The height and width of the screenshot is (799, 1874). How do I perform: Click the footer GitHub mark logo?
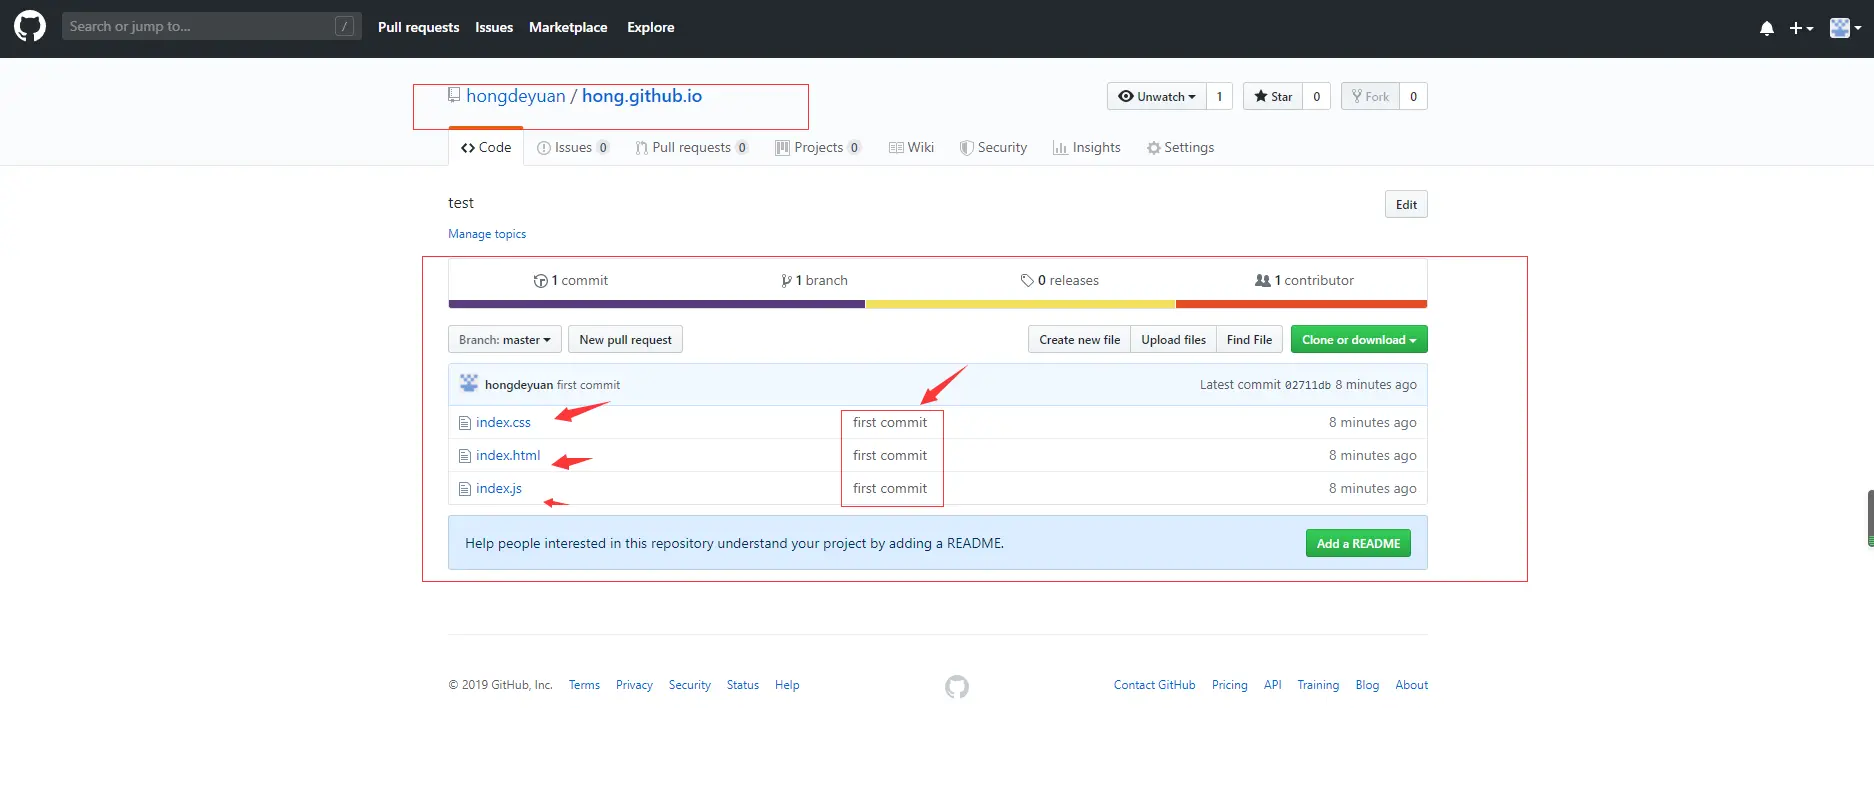pyautogui.click(x=957, y=686)
